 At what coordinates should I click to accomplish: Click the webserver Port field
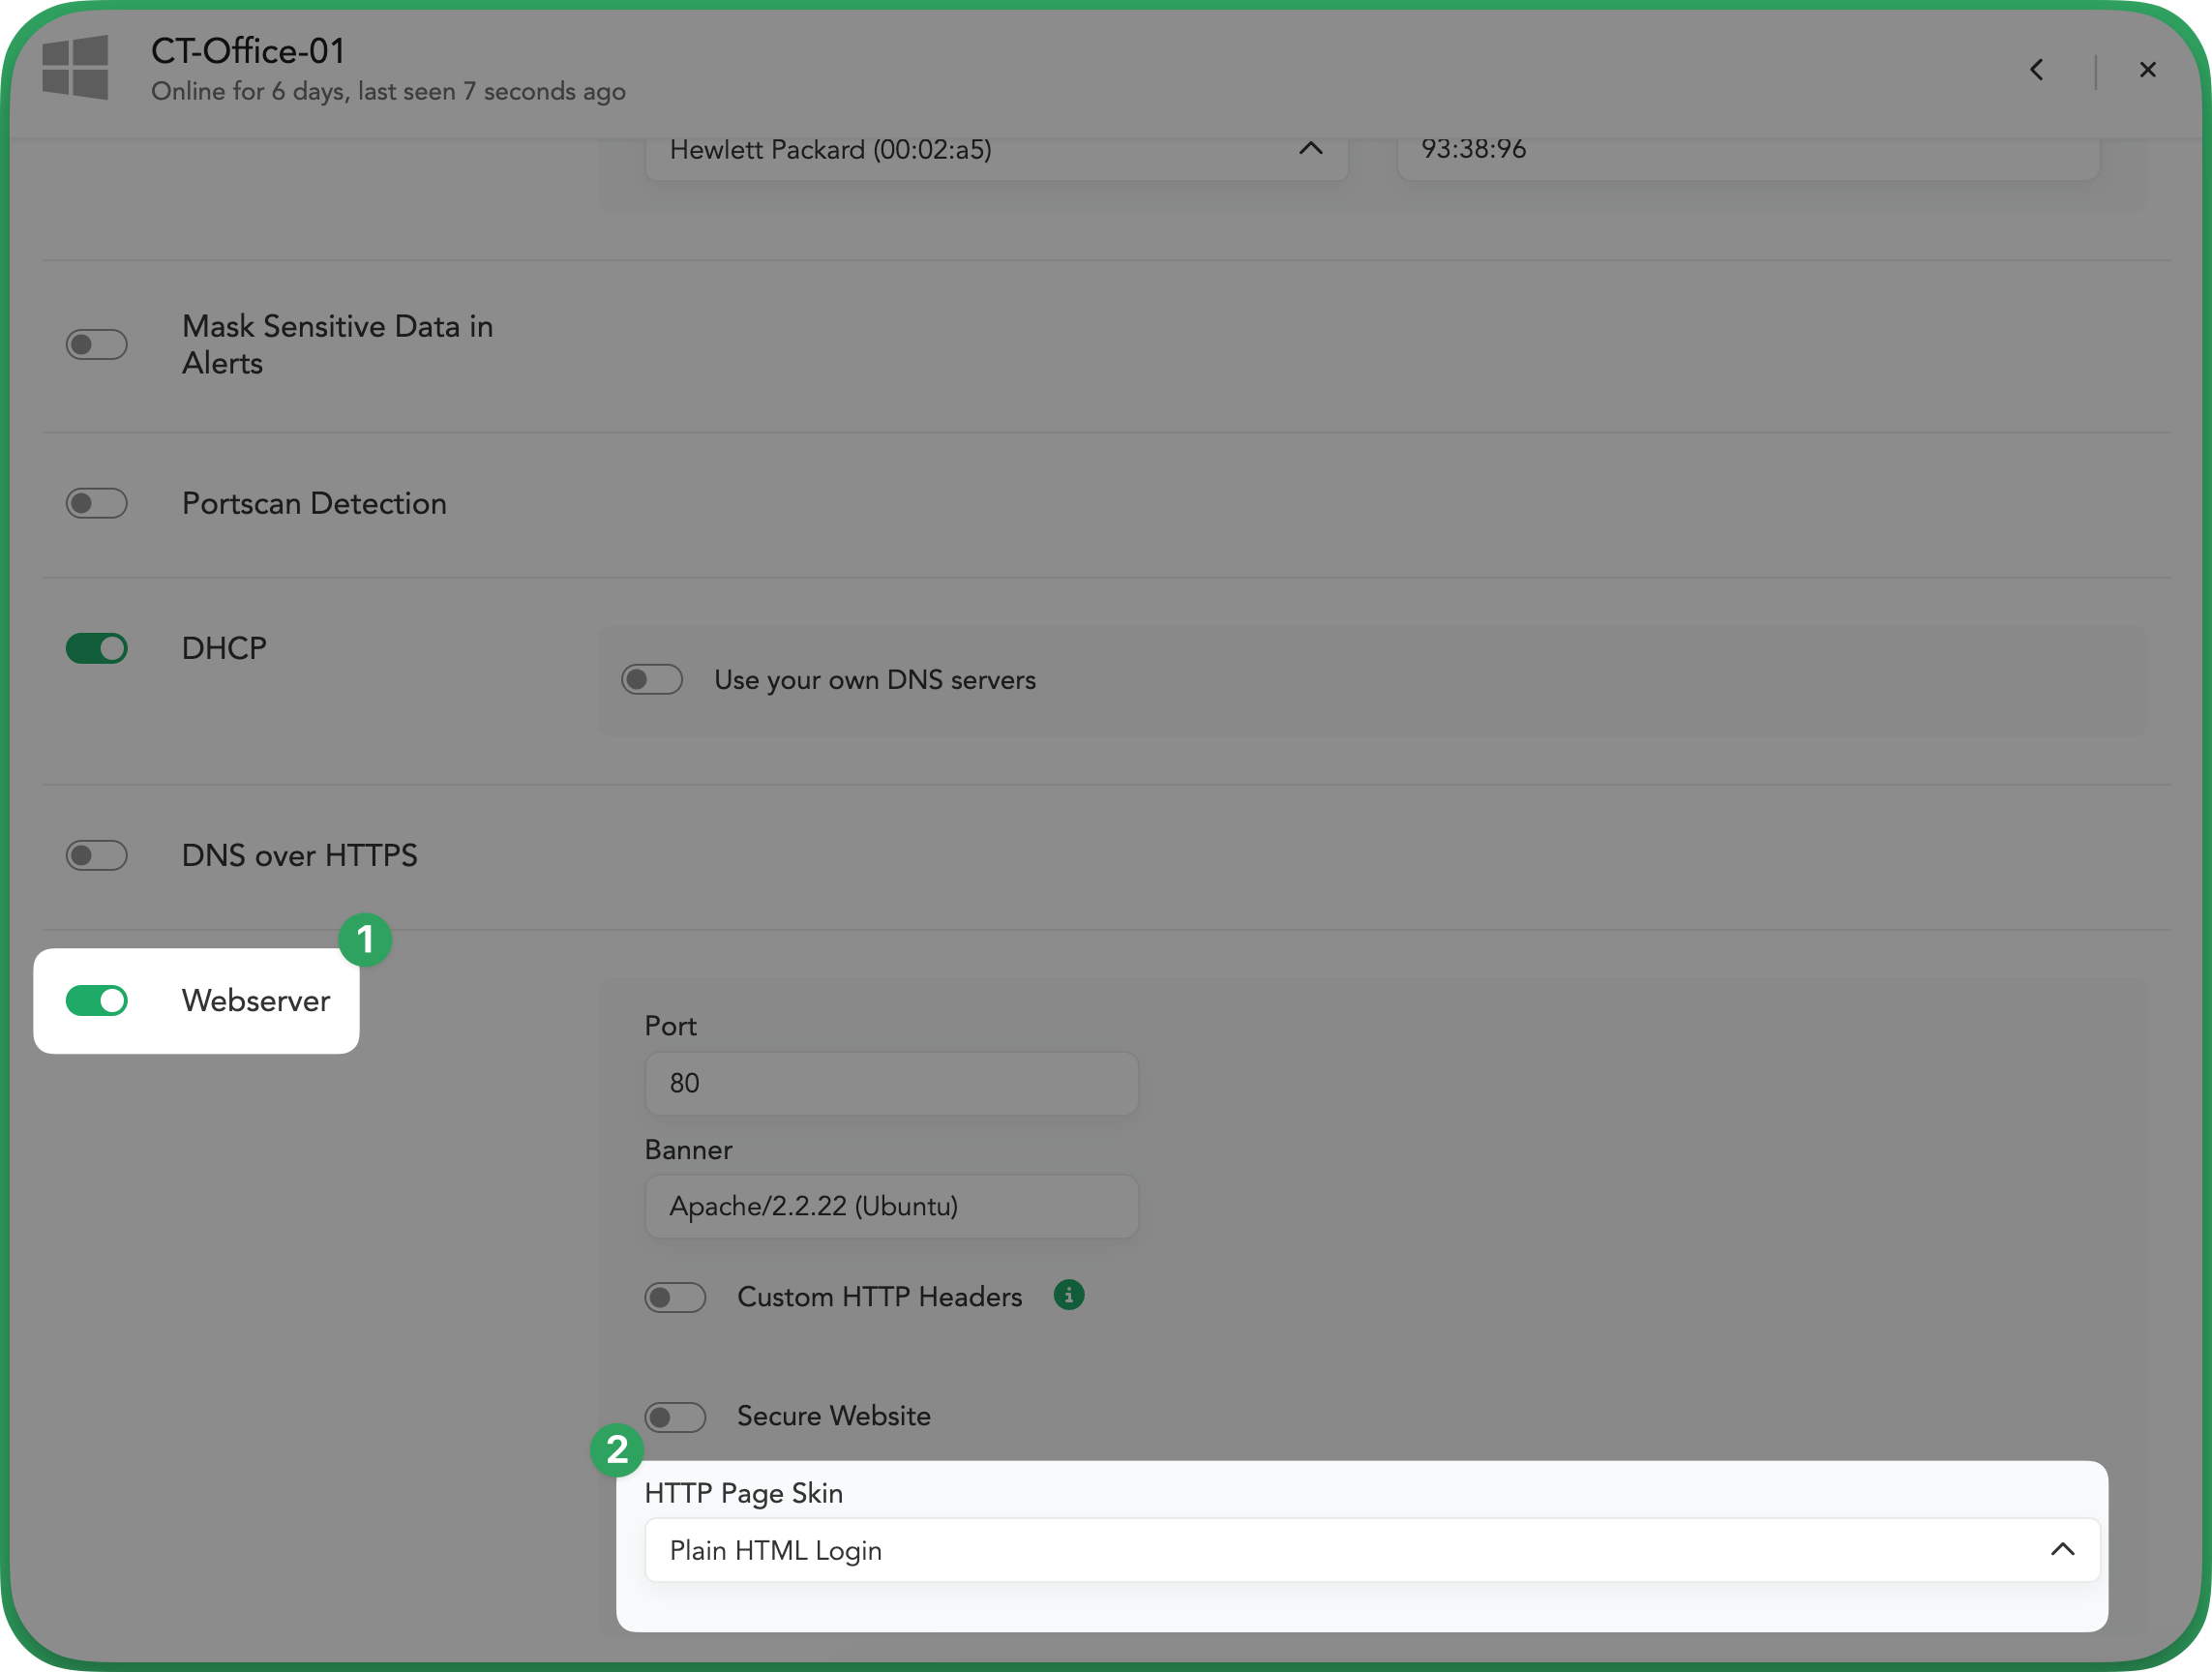coord(890,1083)
